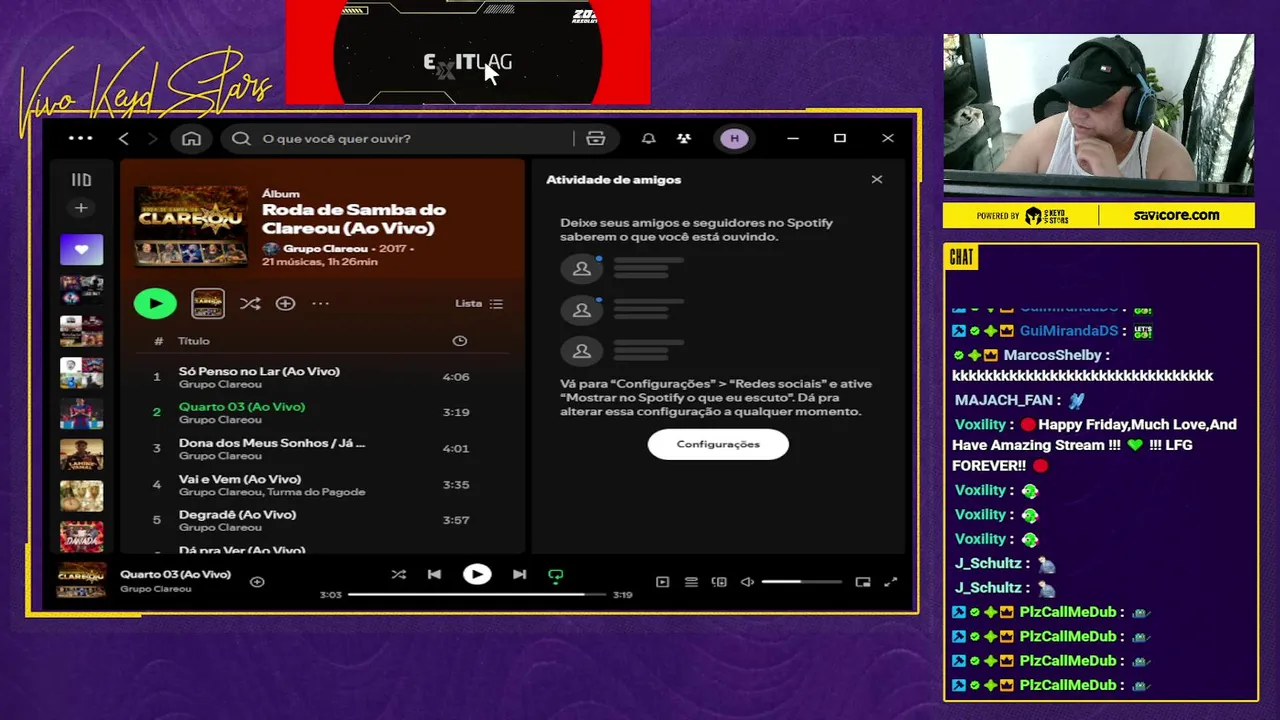The image size is (1280, 720).
Task: Open the mini player
Action: [863, 582]
